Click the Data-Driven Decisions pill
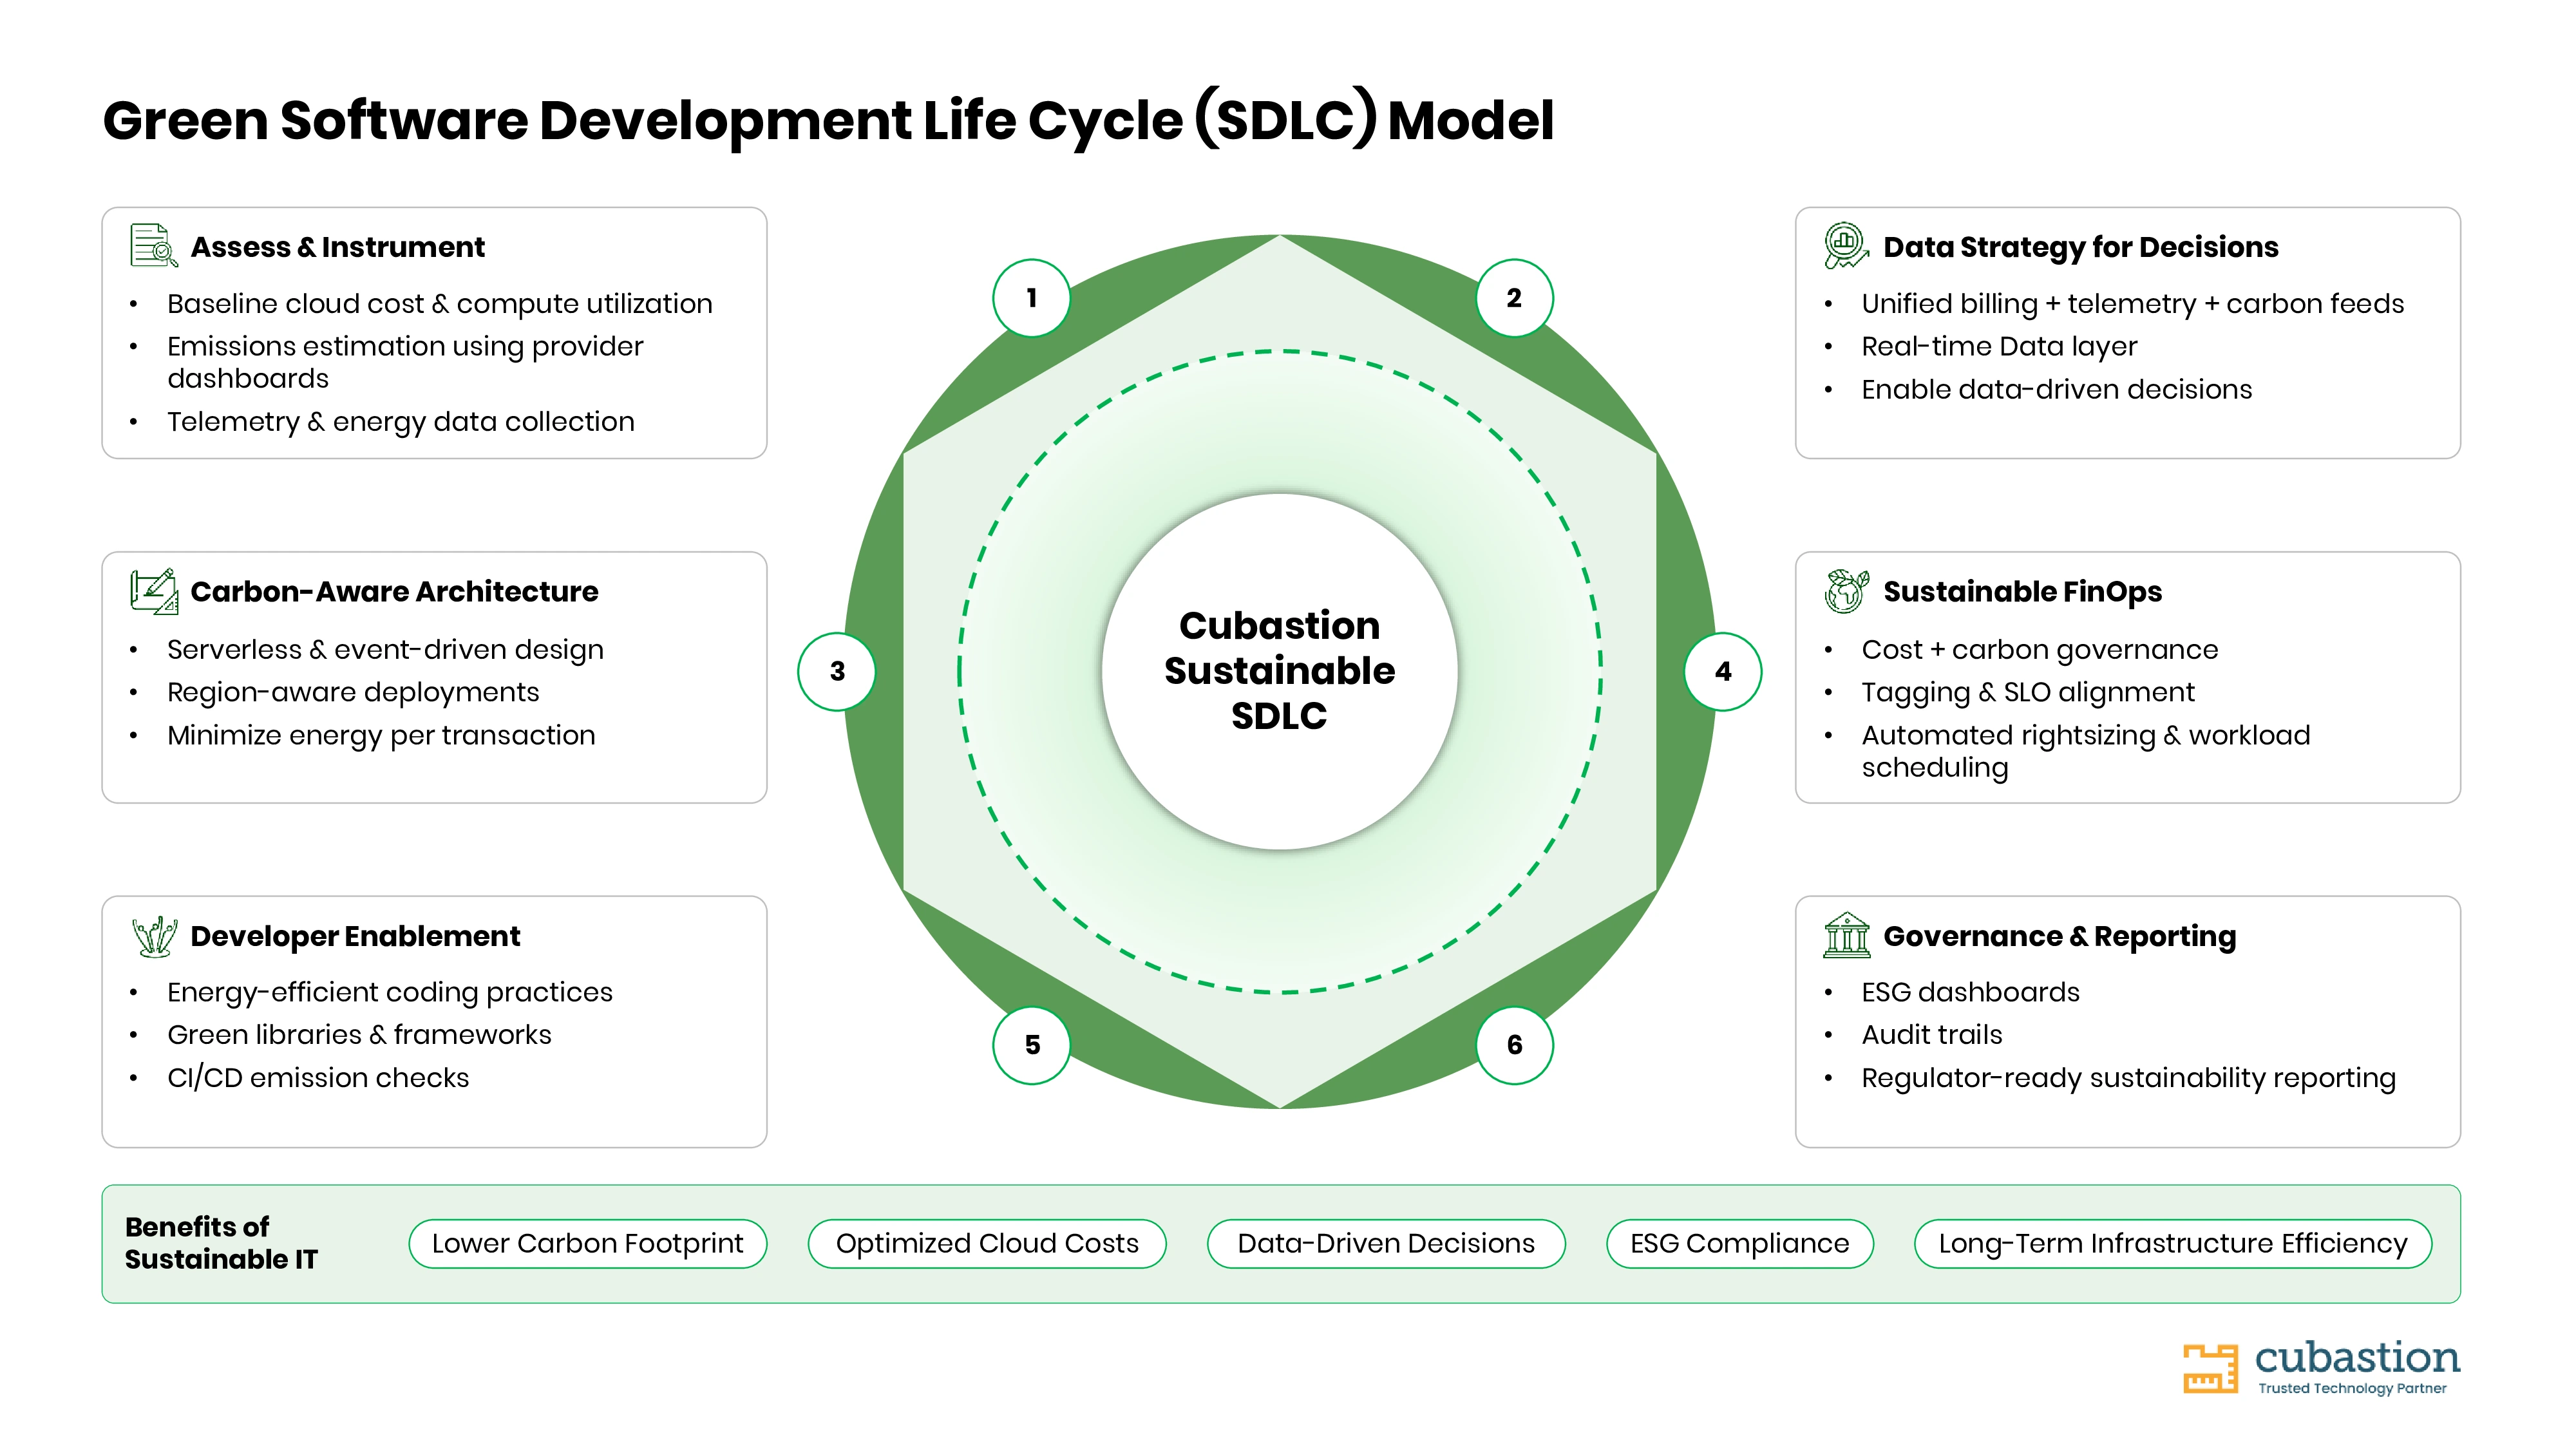2576x1449 pixels. 1386,1243
